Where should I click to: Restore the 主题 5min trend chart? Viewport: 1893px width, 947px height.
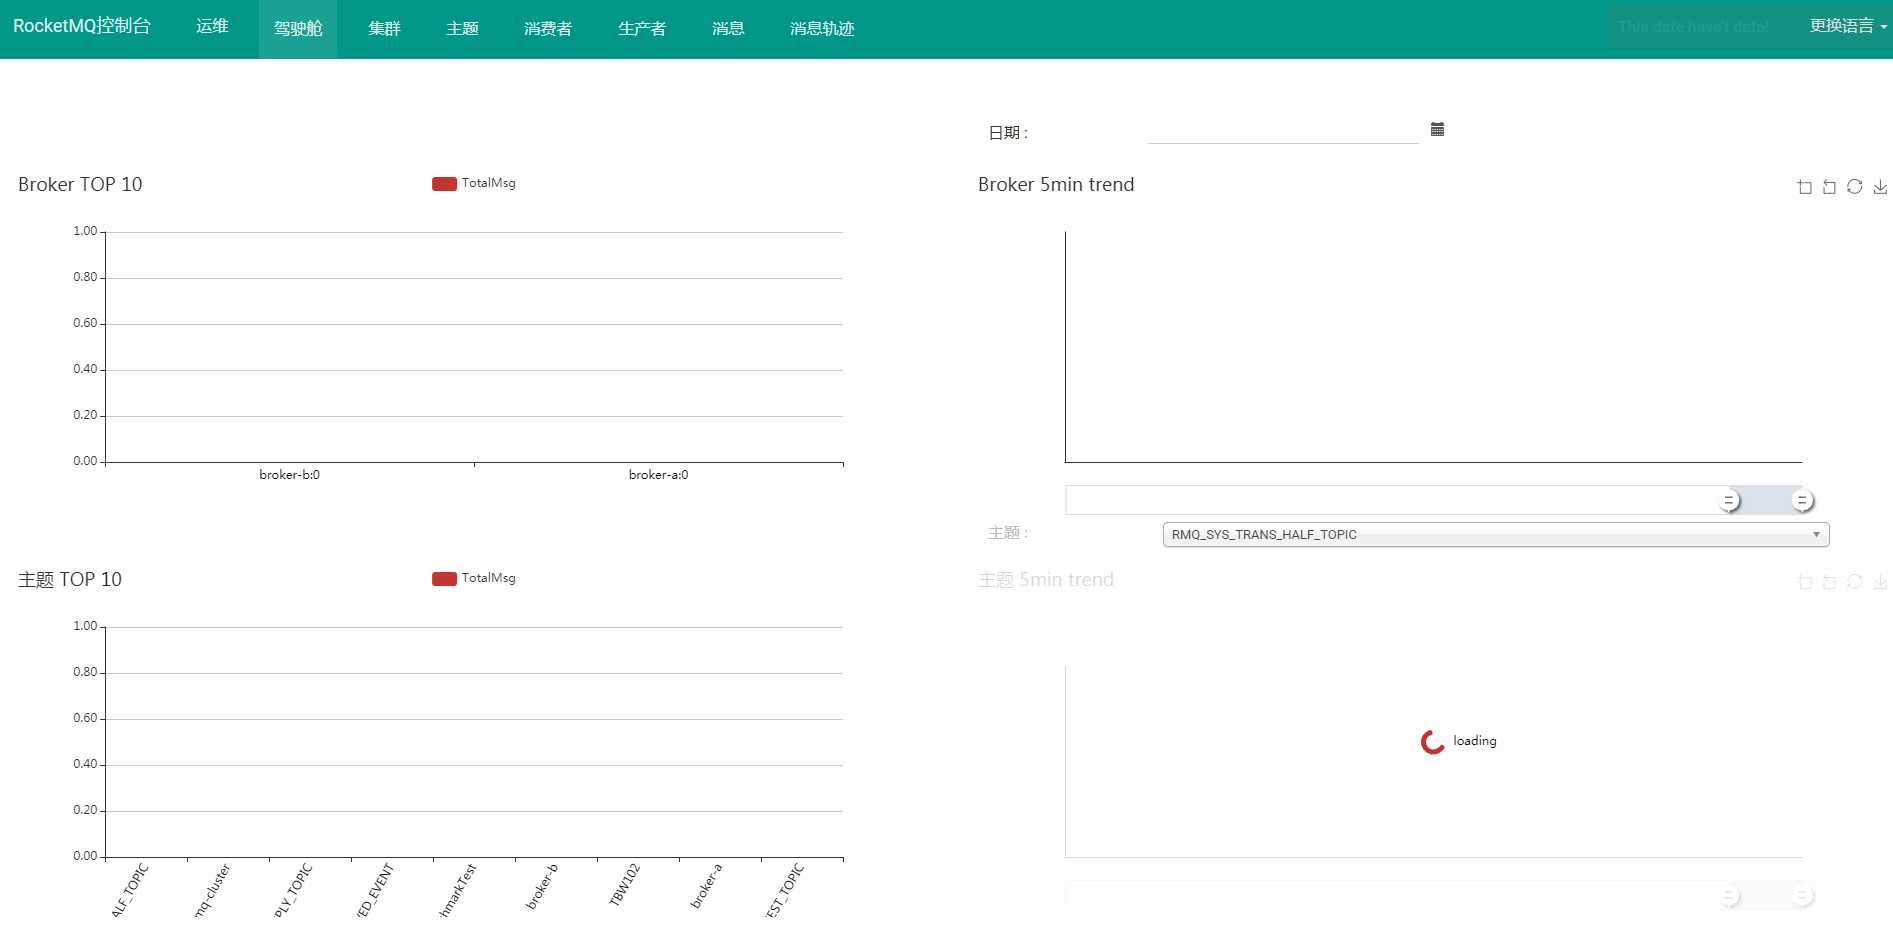[x=1855, y=582]
